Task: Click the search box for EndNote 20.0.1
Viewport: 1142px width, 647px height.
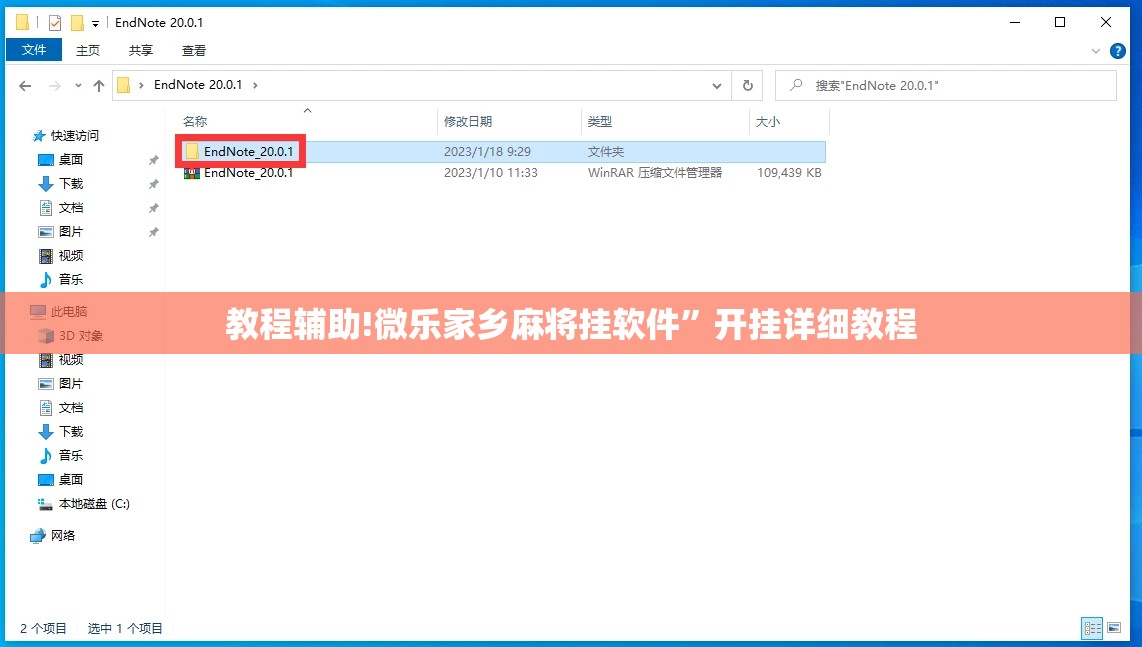Action: (x=945, y=85)
